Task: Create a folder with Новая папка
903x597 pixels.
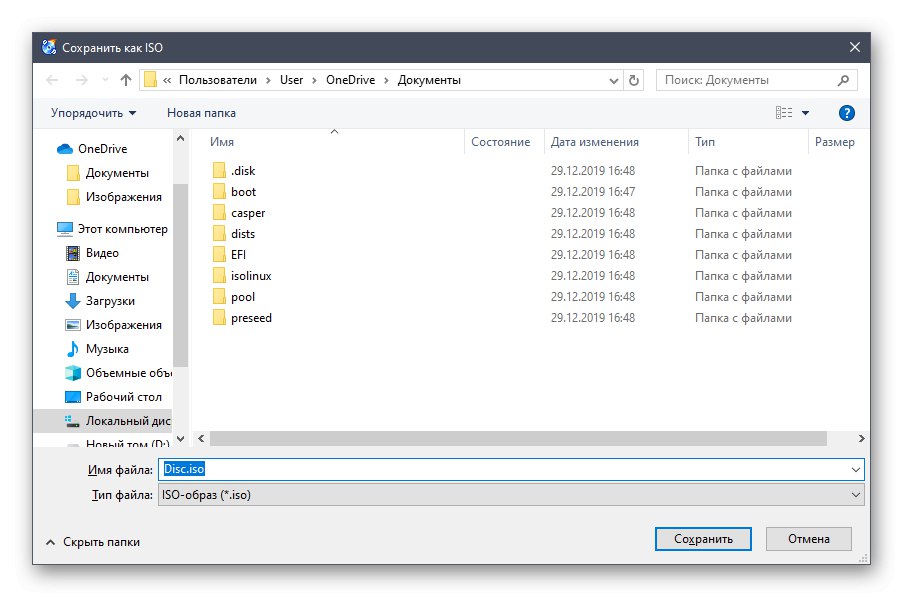Action: (202, 113)
